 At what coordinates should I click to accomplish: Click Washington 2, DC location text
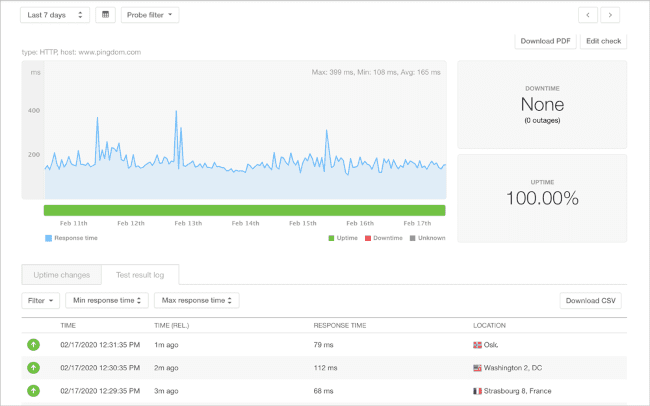tap(513, 368)
